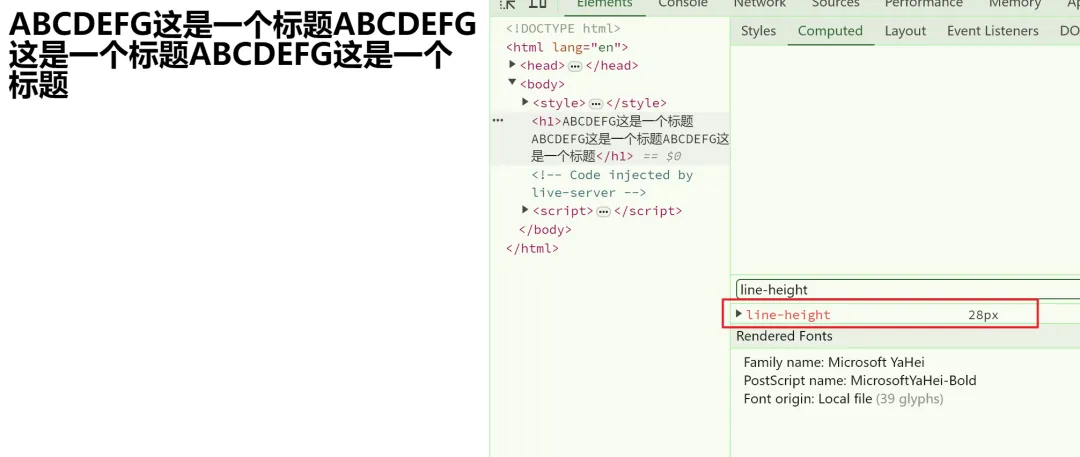Select the html lang="en" node
The width and height of the screenshot is (1080, 457).
(567, 48)
